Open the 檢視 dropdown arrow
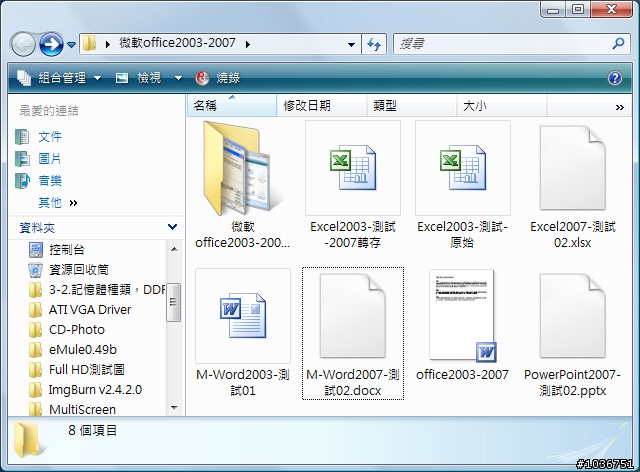 click(x=178, y=78)
